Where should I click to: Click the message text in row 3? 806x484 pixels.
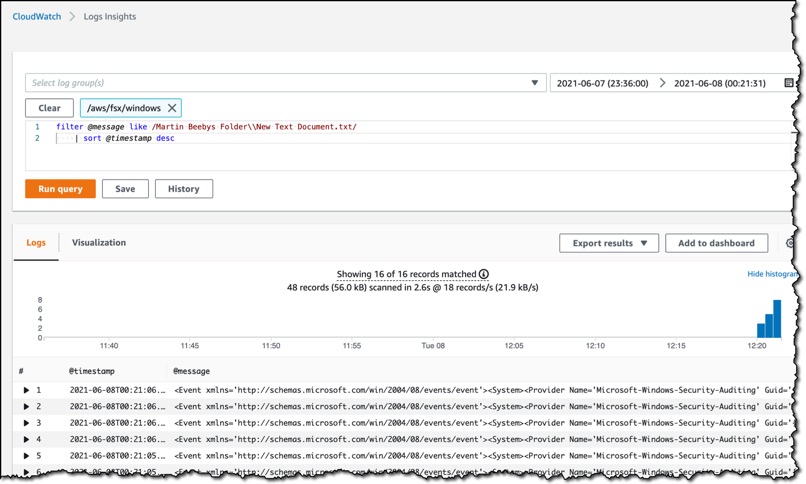point(481,423)
